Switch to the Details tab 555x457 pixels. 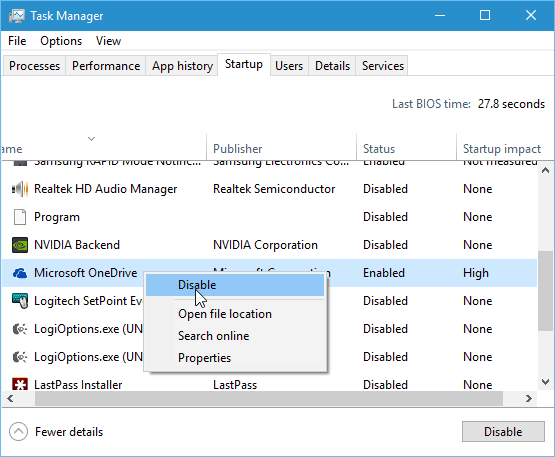[x=332, y=65]
